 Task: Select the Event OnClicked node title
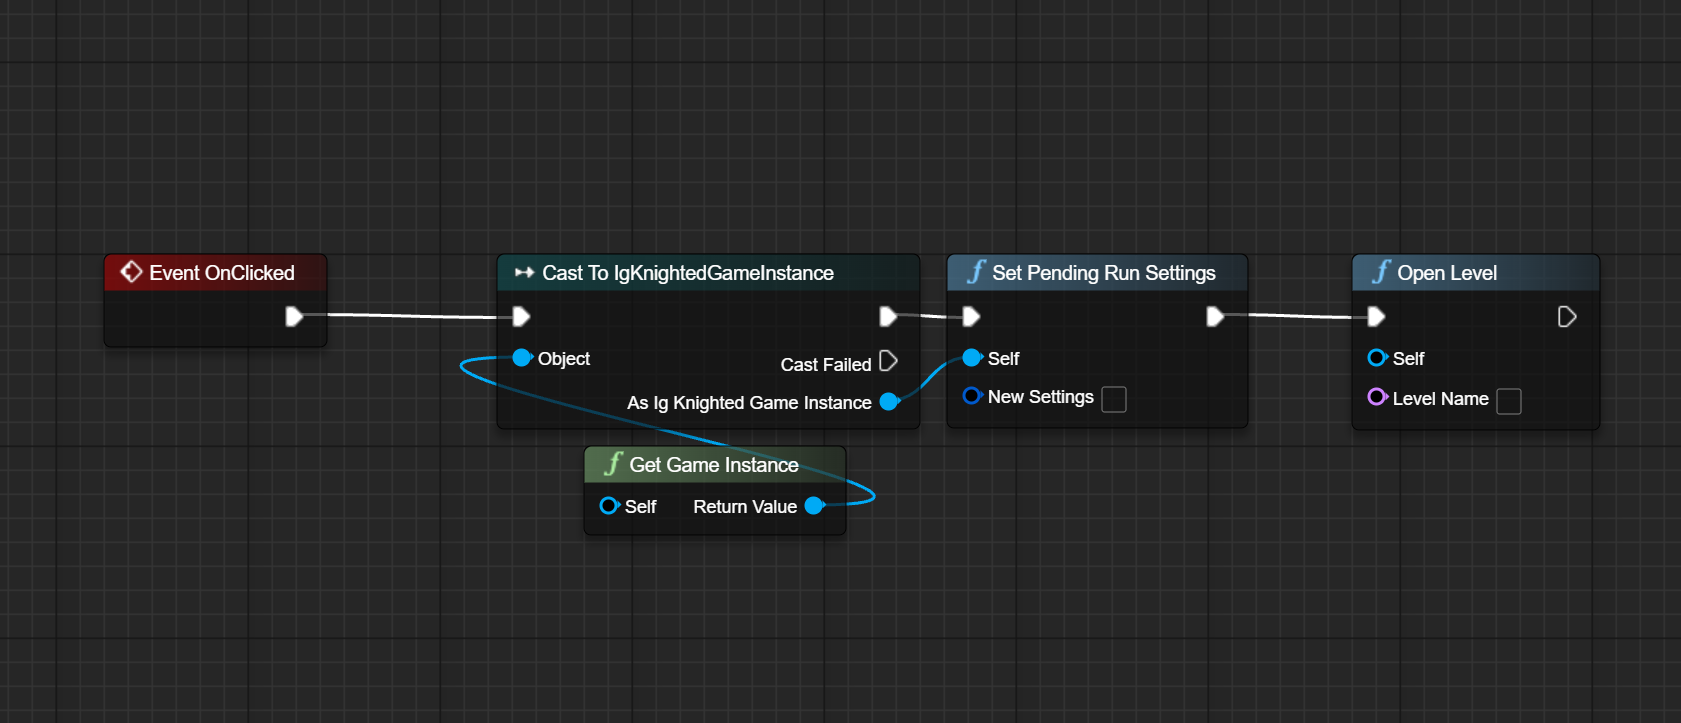coord(222,273)
